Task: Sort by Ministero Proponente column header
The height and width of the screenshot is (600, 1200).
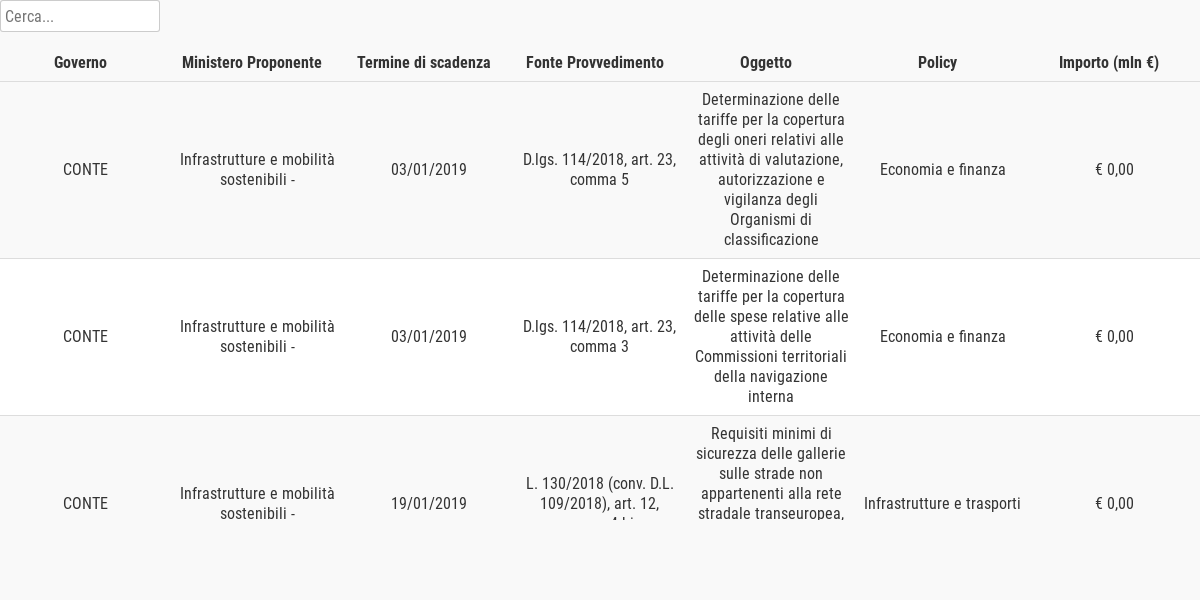Action: (x=252, y=62)
